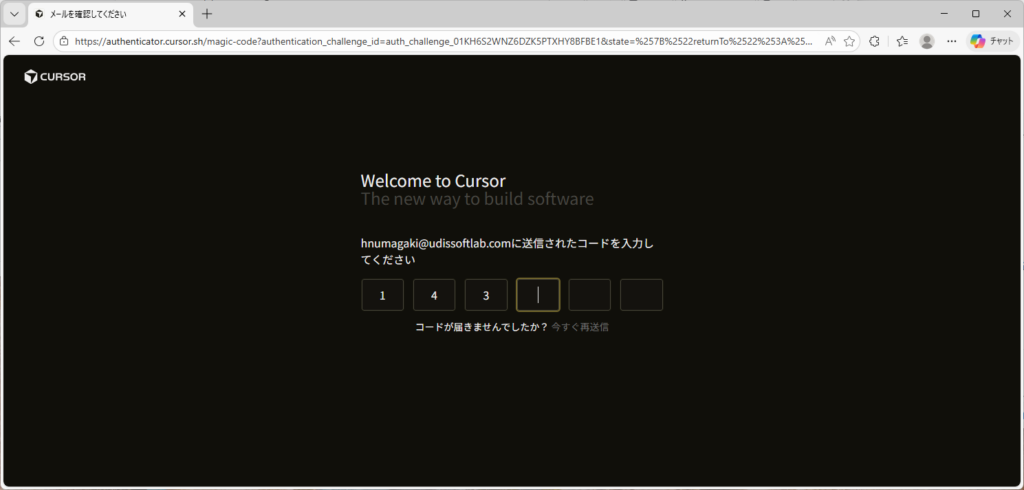This screenshot has width=1024, height=490.
Task: Select the メールを確認してください tab
Action: click(100, 14)
